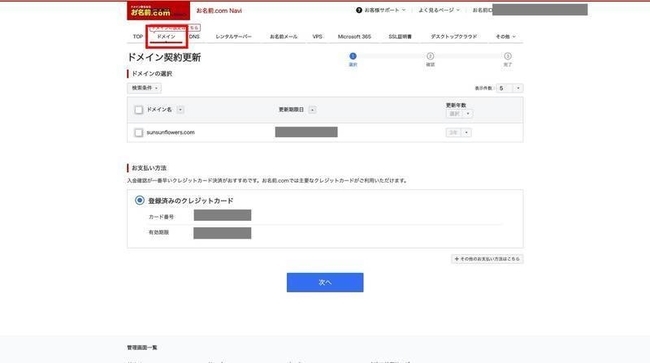
Task: Open the お名前メール tab
Action: pos(284,36)
